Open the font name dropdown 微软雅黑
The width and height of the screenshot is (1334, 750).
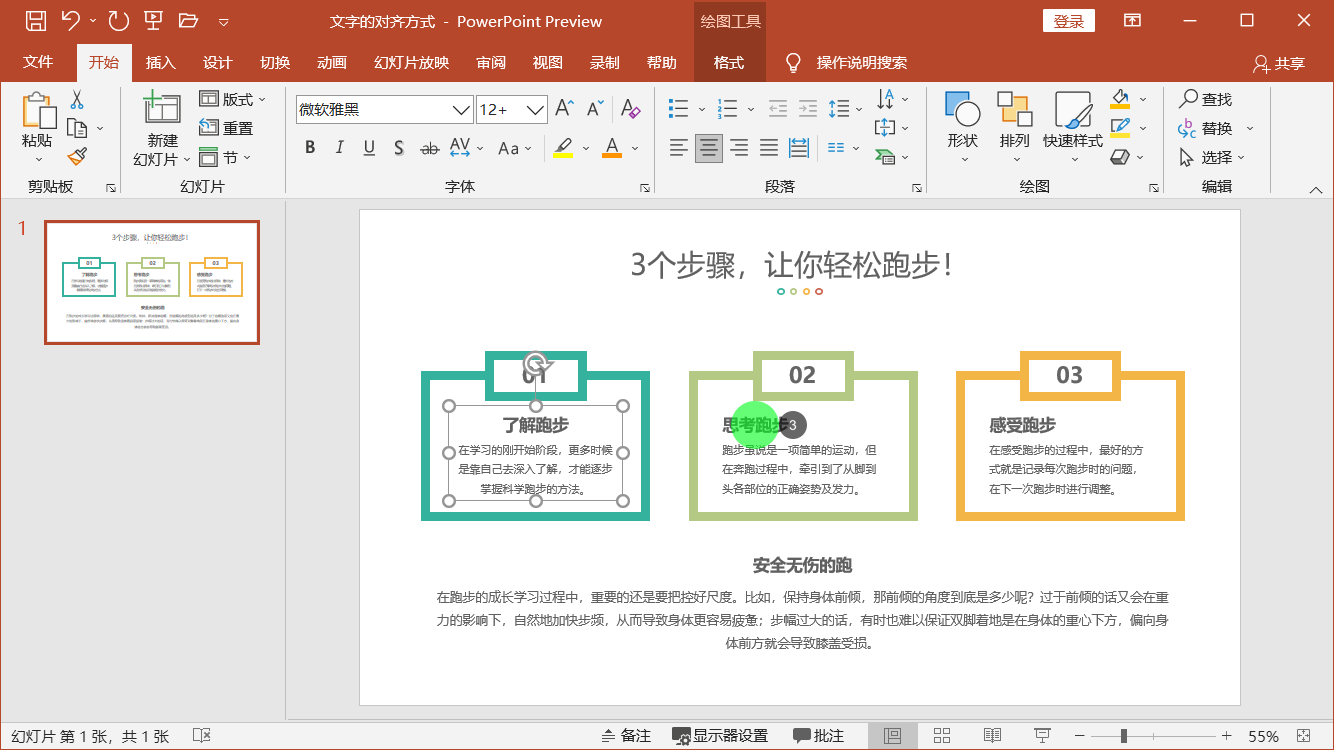click(x=461, y=109)
